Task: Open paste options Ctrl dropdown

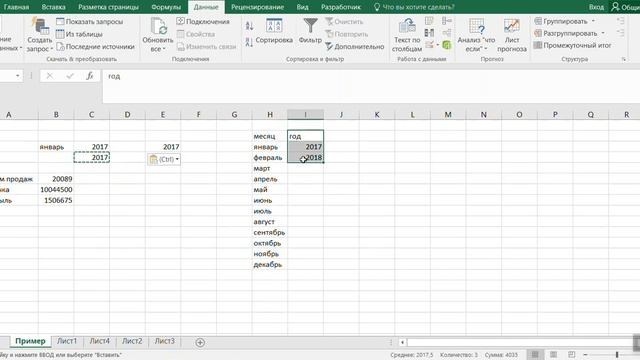Action: pos(164,159)
